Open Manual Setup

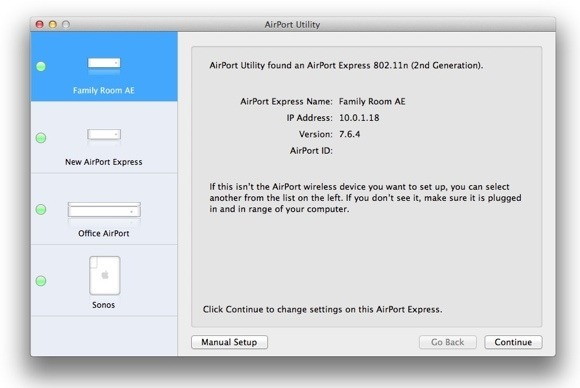click(x=229, y=342)
